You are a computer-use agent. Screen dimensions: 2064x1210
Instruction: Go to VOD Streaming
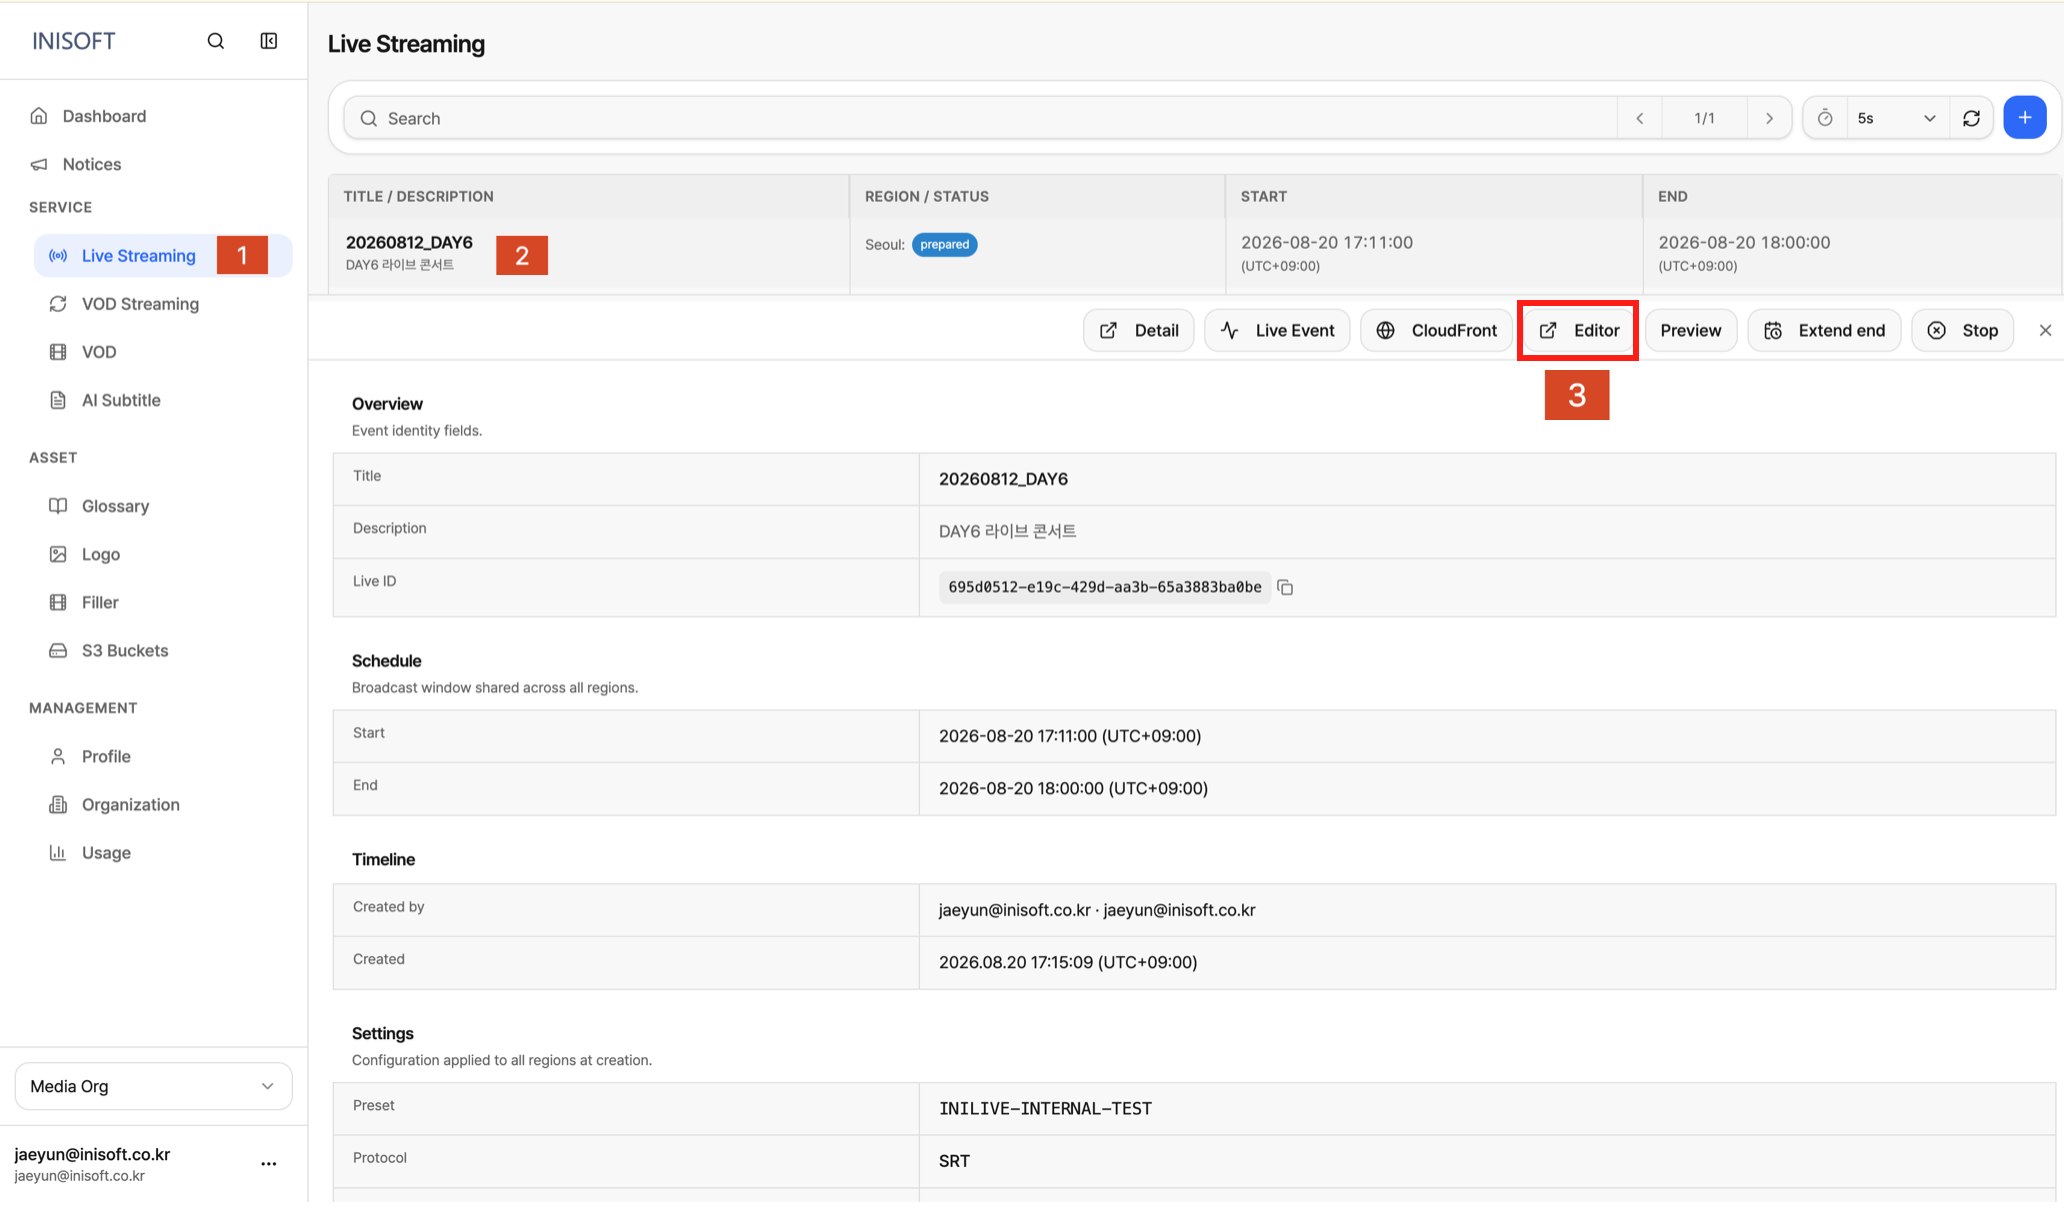pyautogui.click(x=140, y=304)
